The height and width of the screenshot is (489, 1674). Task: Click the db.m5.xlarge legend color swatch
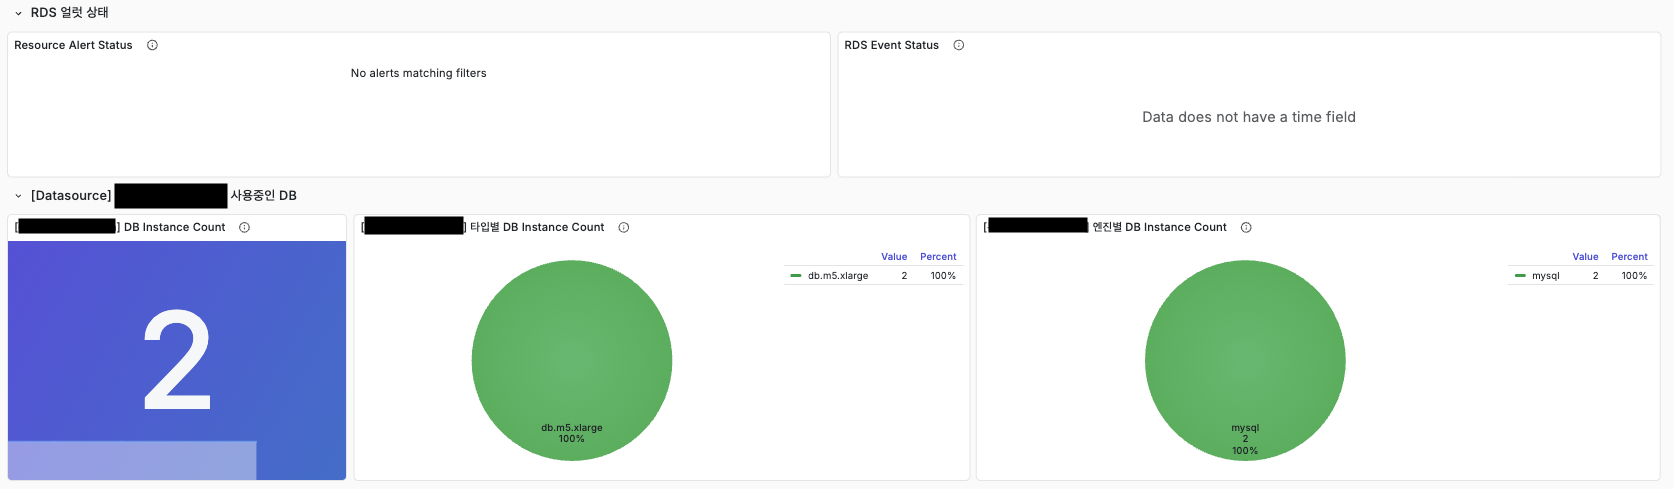pyautogui.click(x=796, y=276)
